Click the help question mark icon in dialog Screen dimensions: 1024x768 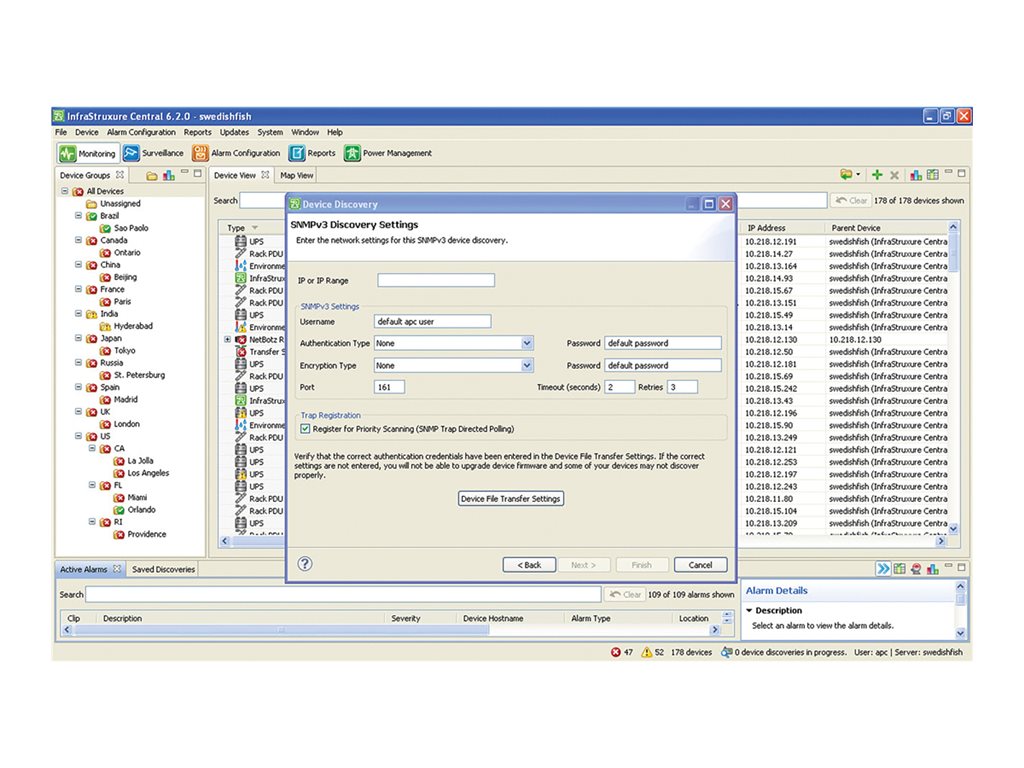click(x=305, y=564)
